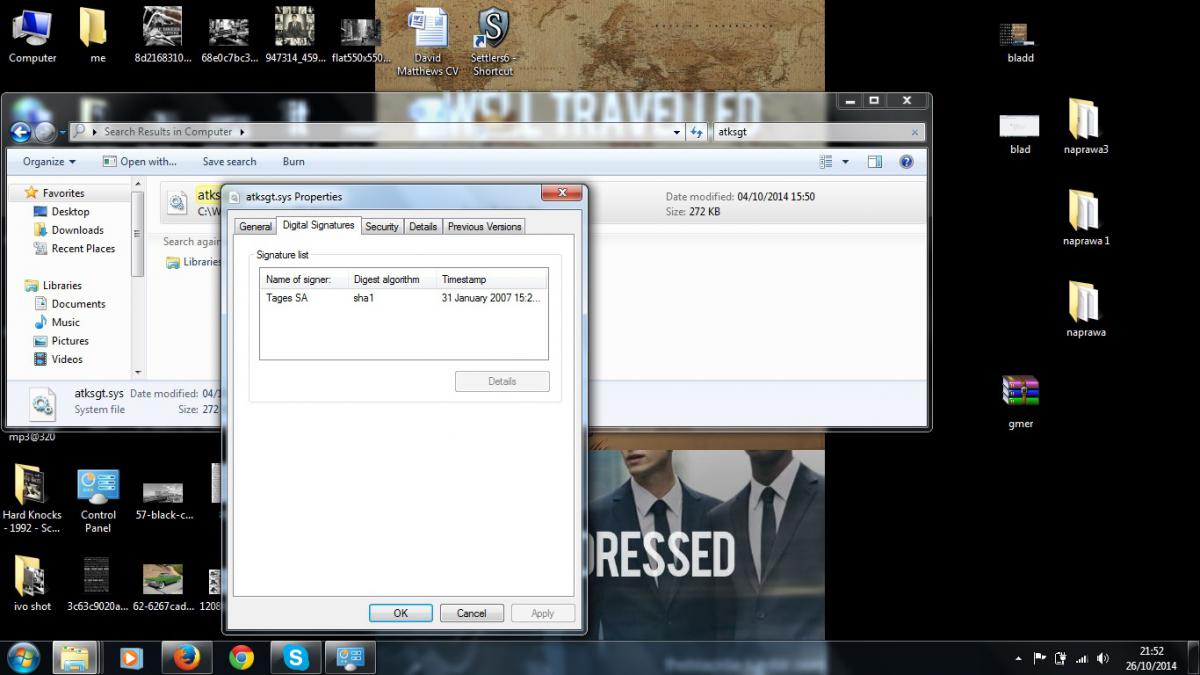Open the Documents library in the sidebar
The height and width of the screenshot is (675, 1200).
[78, 304]
